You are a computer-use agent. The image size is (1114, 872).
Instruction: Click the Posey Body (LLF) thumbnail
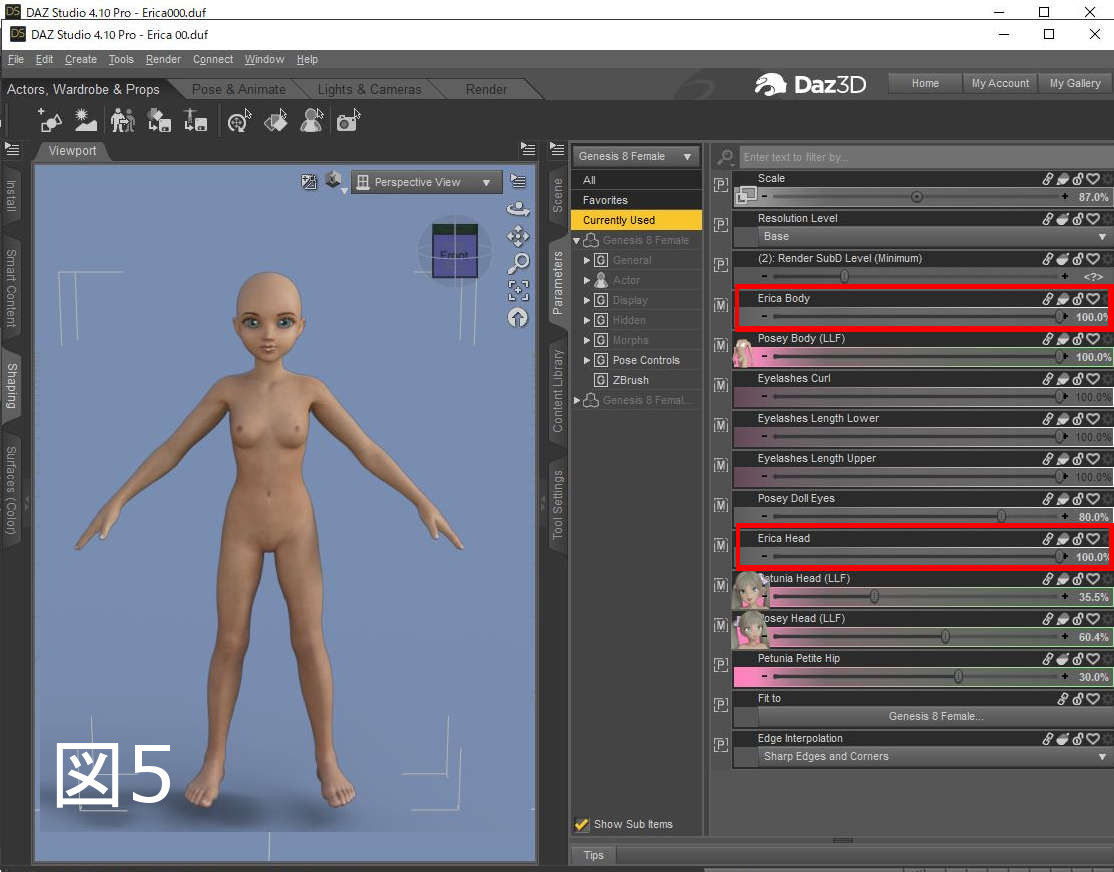tap(744, 352)
